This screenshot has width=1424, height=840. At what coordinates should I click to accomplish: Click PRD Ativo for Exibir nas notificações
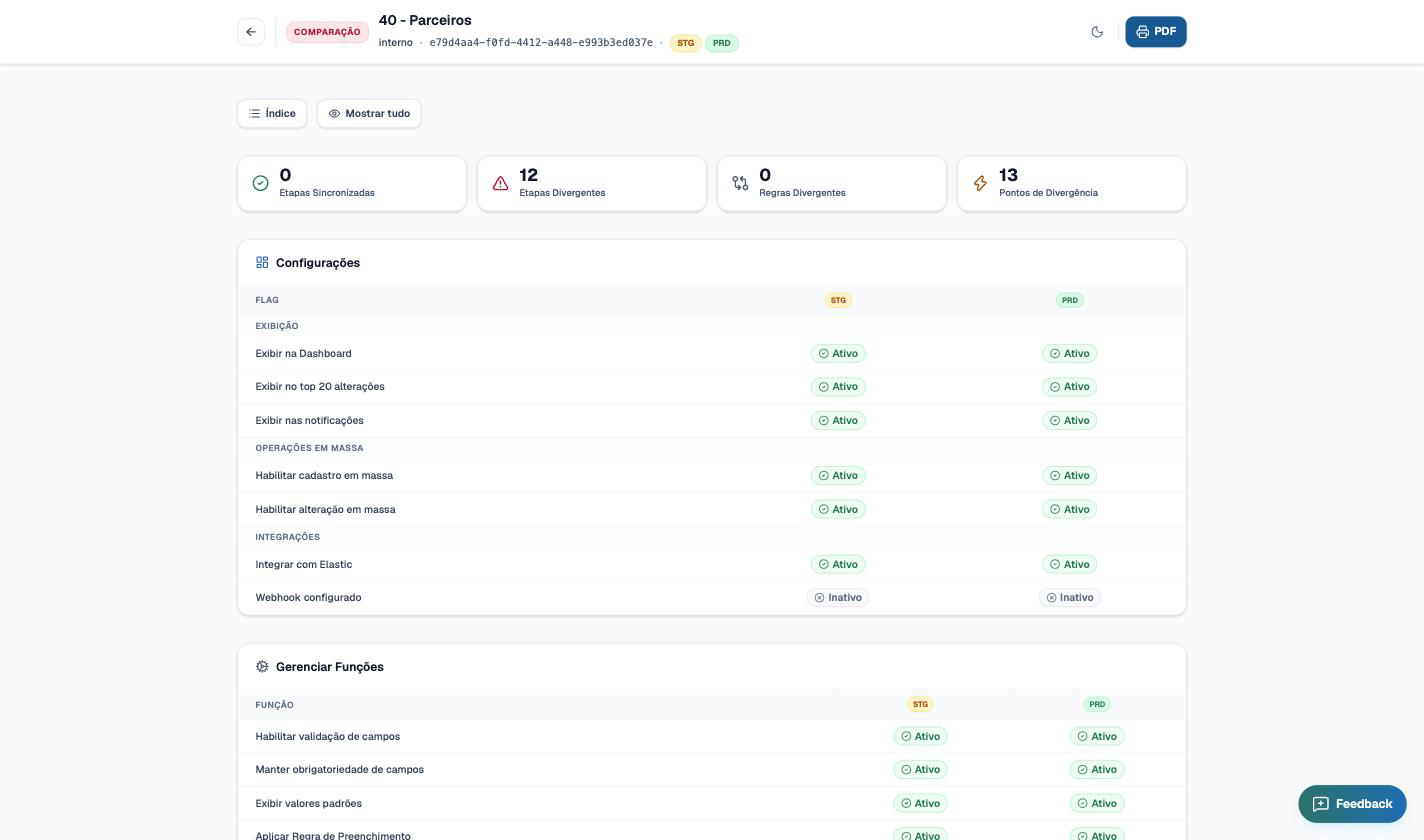click(1070, 420)
